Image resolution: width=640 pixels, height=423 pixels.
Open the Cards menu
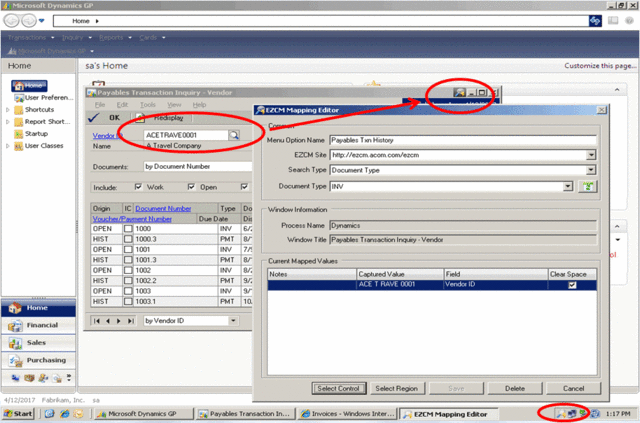click(x=152, y=38)
